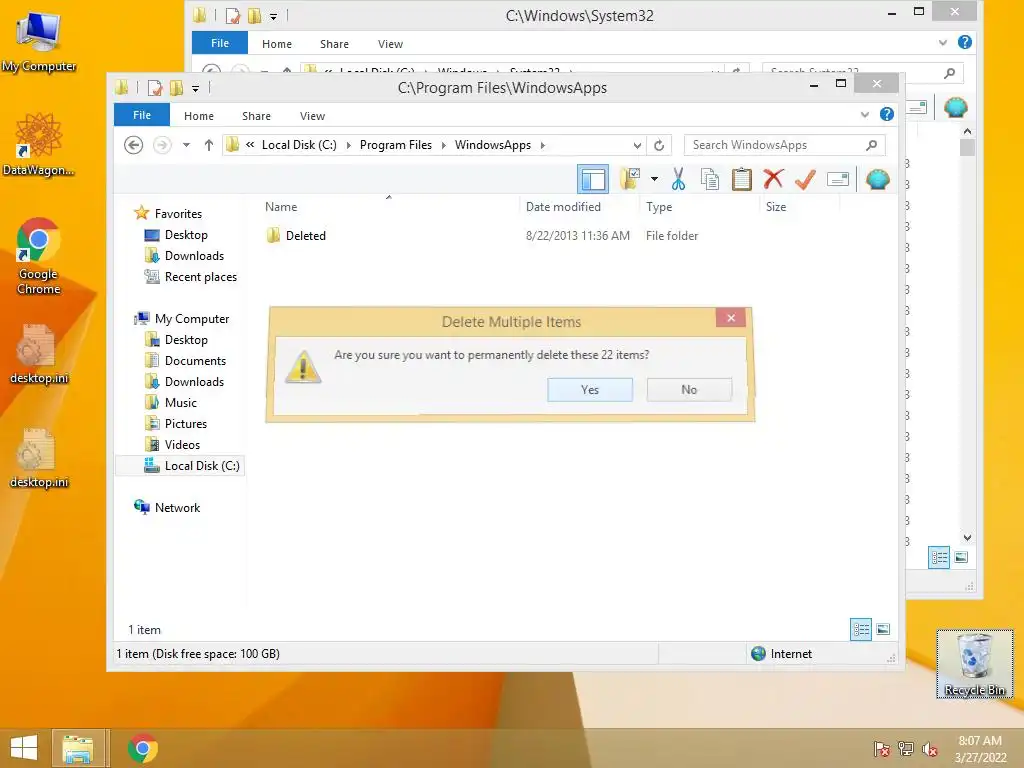
Task: Open recent locations dropdown arrow
Action: click(x=186, y=145)
